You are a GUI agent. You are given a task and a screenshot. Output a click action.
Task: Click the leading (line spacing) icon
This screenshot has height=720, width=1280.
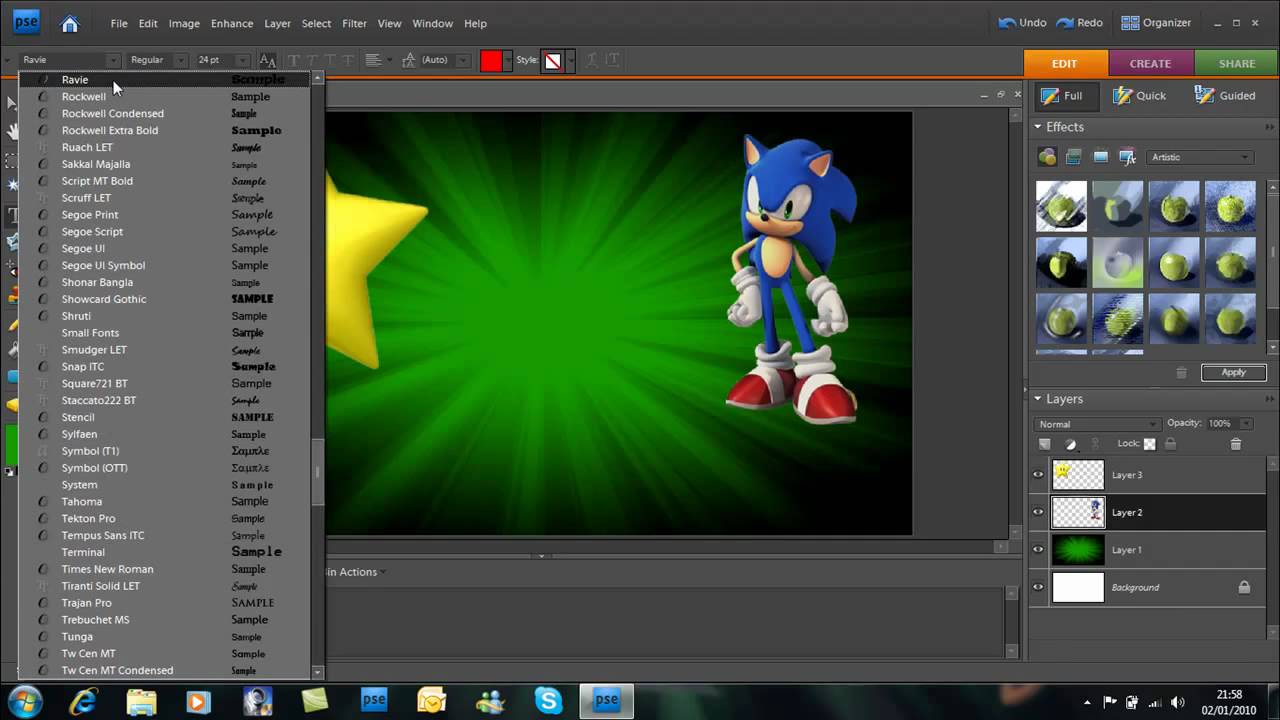coord(409,60)
